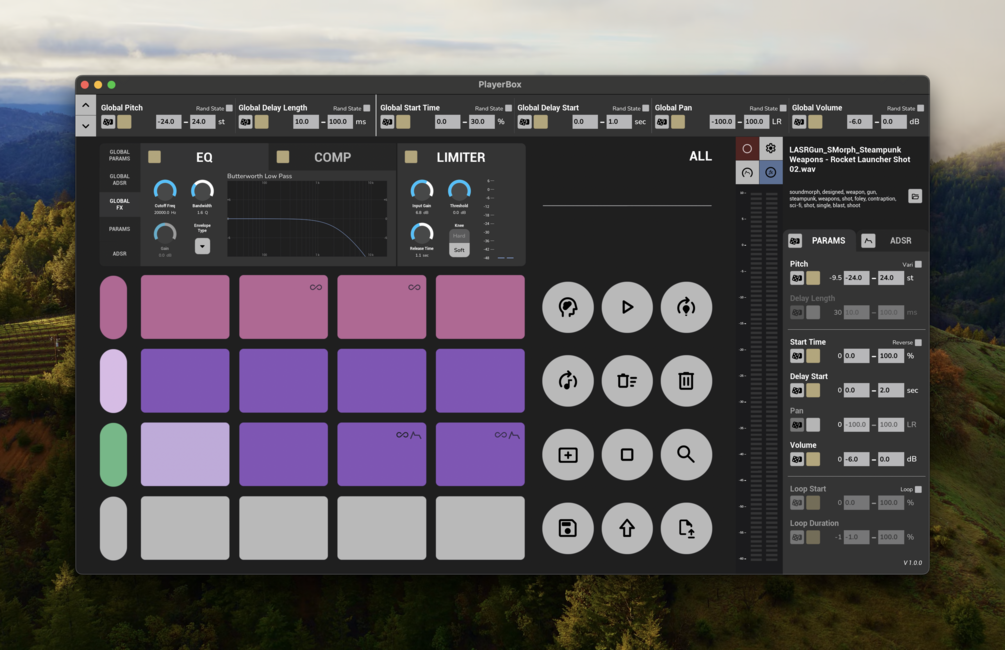Click the Global Volume dice icon
The width and height of the screenshot is (1005, 650).
point(799,122)
